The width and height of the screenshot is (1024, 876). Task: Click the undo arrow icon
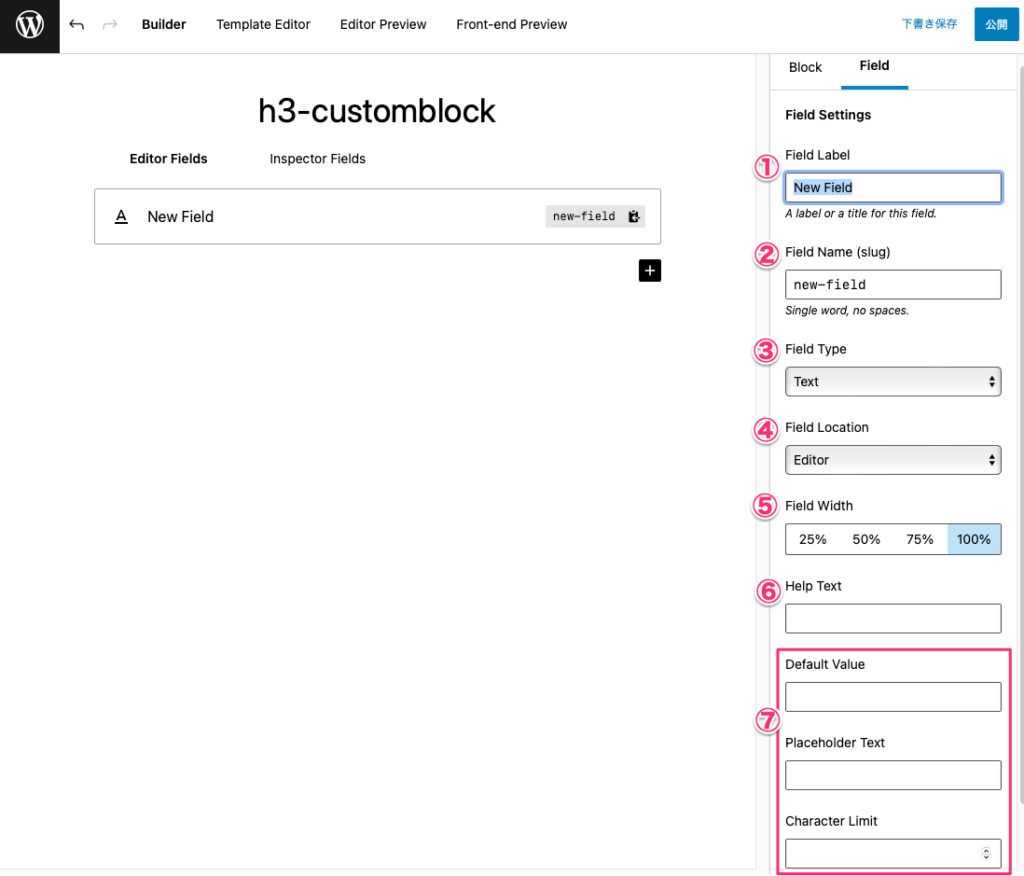pyautogui.click(x=77, y=24)
